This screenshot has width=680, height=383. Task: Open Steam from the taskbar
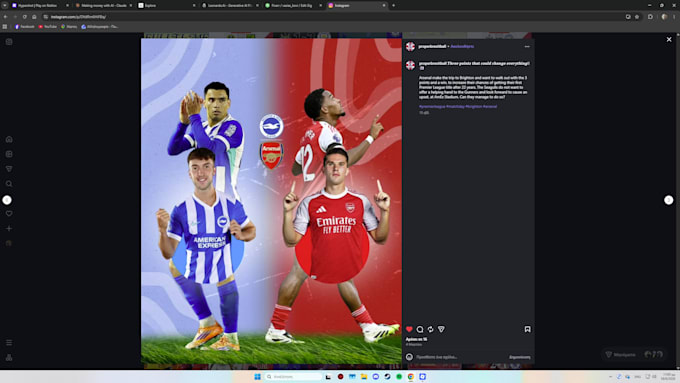[387, 376]
